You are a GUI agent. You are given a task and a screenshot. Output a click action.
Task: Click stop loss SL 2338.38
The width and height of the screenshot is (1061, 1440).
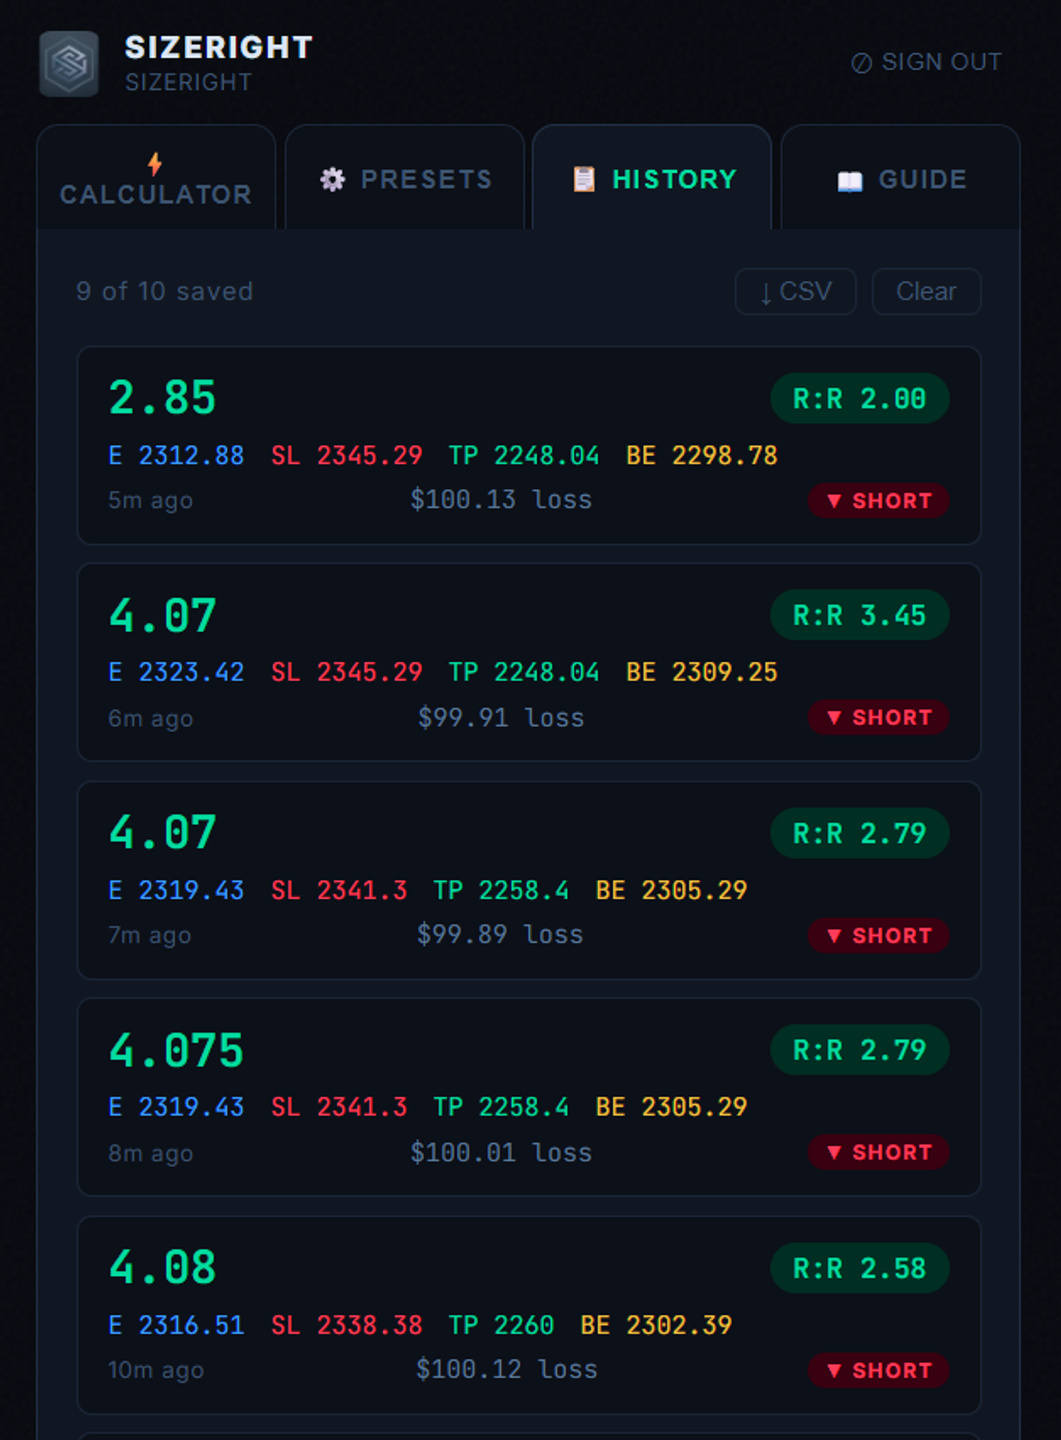click(x=347, y=1325)
